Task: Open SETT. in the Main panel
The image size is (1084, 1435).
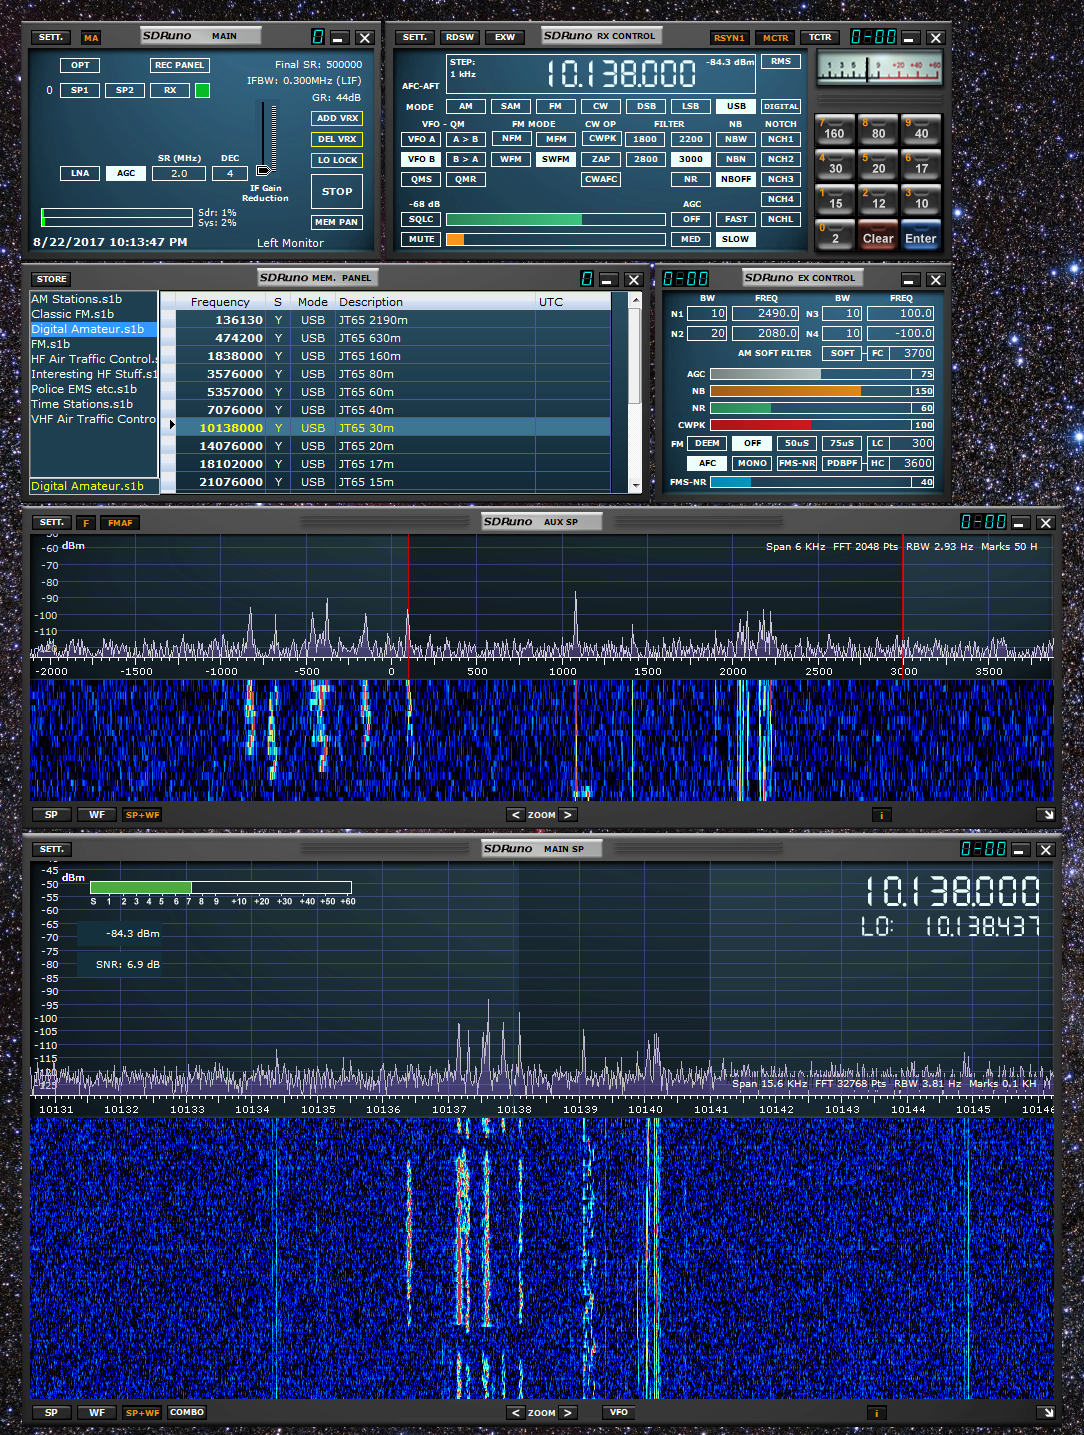Action: pyautogui.click(x=51, y=38)
